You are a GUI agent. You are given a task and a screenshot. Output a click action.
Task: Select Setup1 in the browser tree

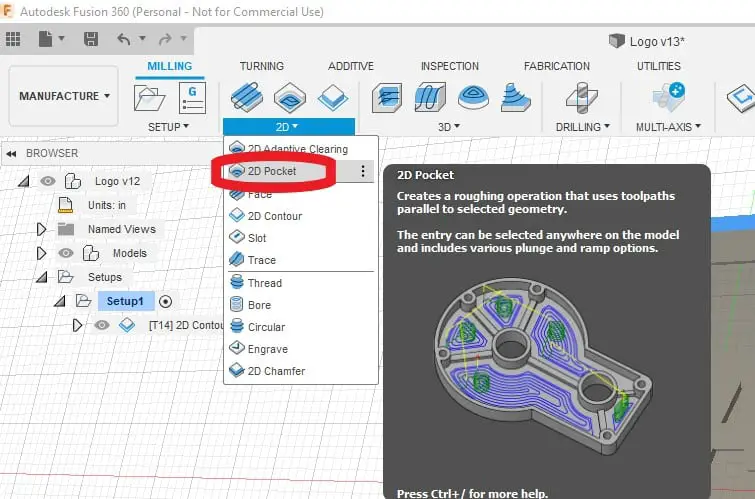click(126, 302)
